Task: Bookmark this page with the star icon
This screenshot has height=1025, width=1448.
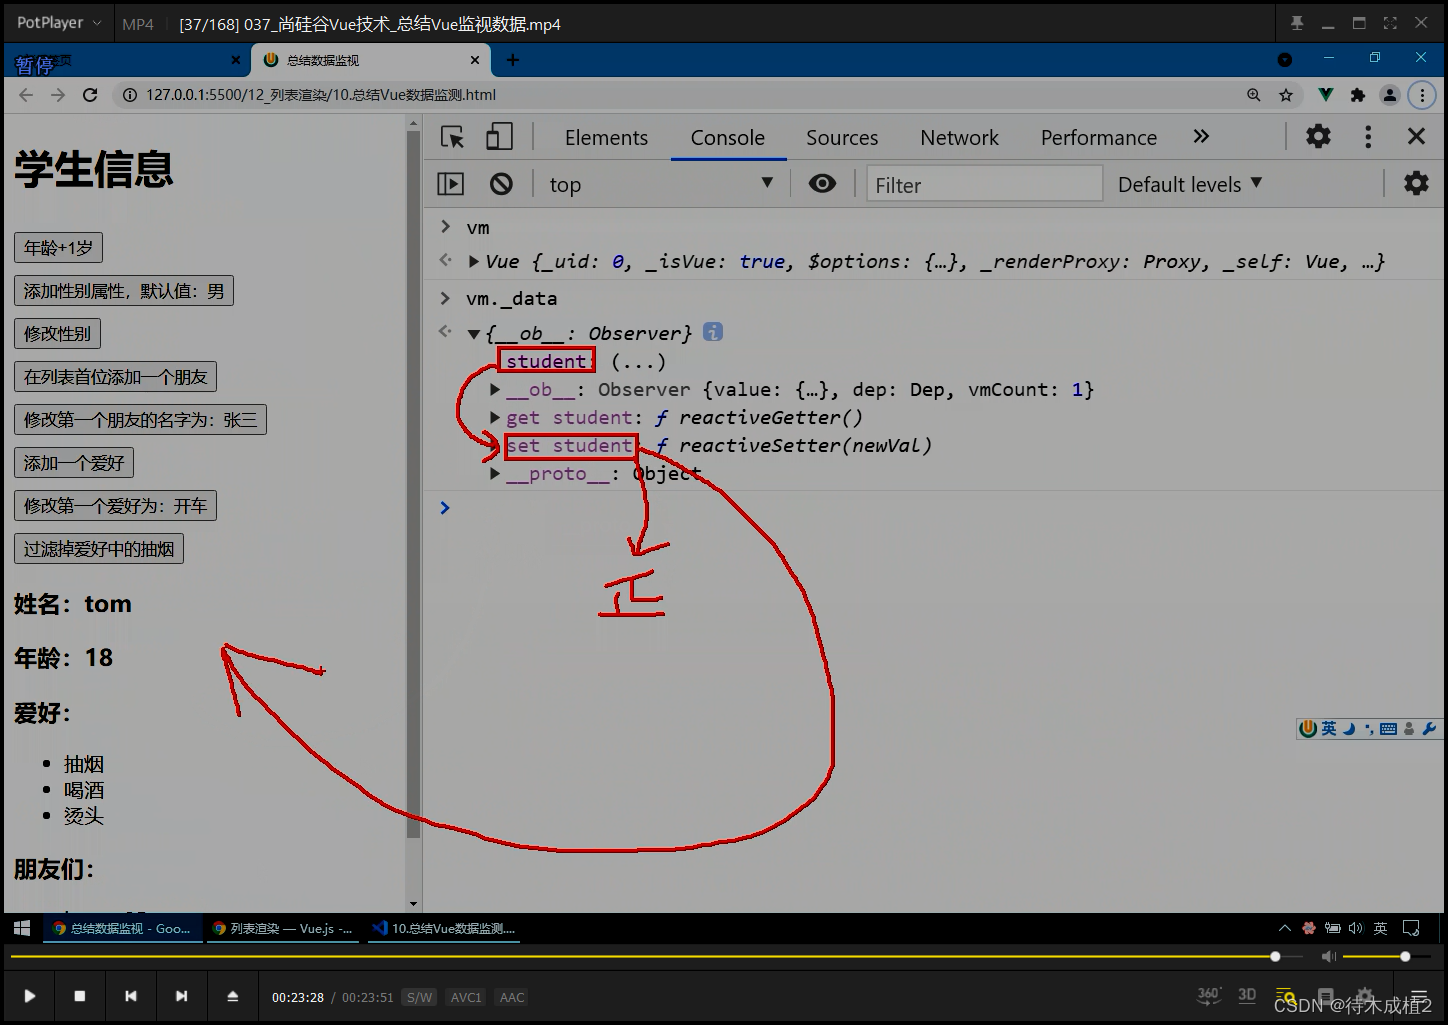Action: coord(1286,95)
